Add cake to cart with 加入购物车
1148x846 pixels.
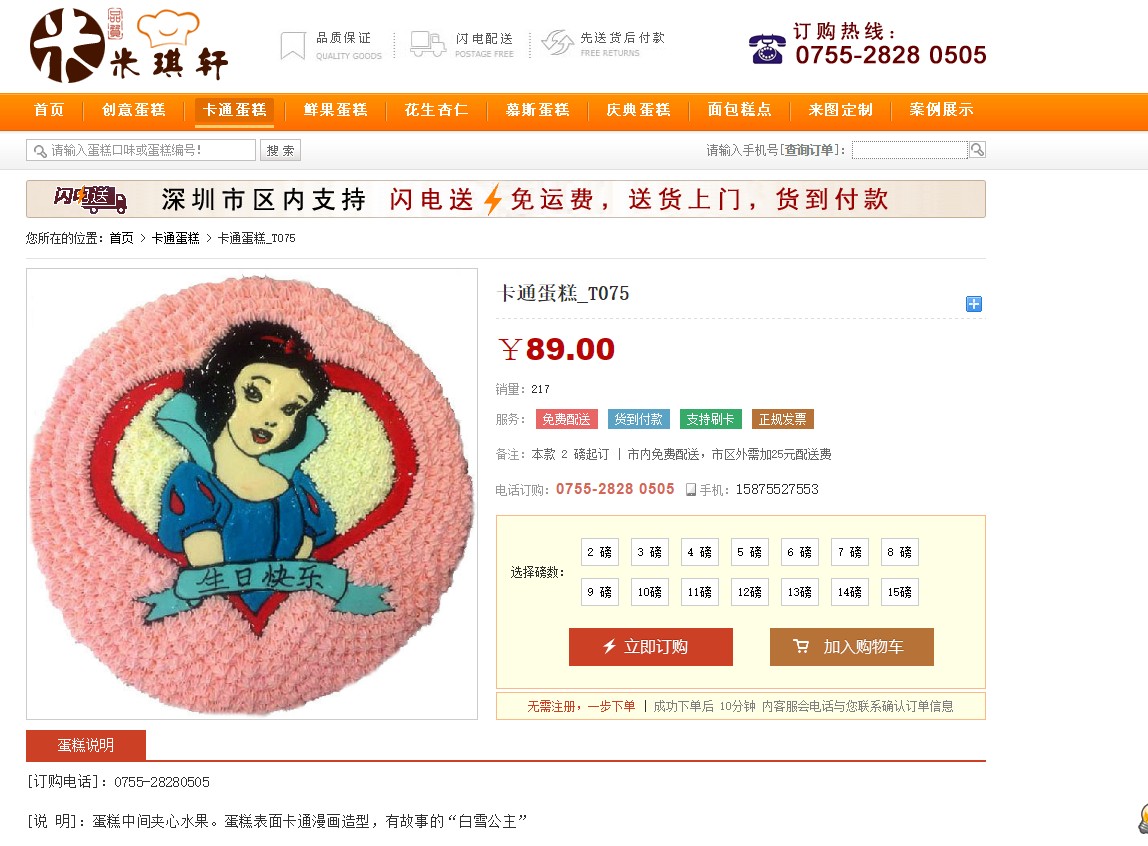[x=851, y=647]
